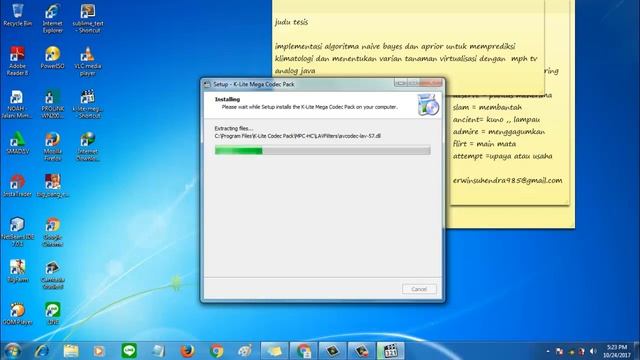Launch Mozilla Firefox from the desktop
Viewport: 640px width, 360px height.
tap(53, 146)
